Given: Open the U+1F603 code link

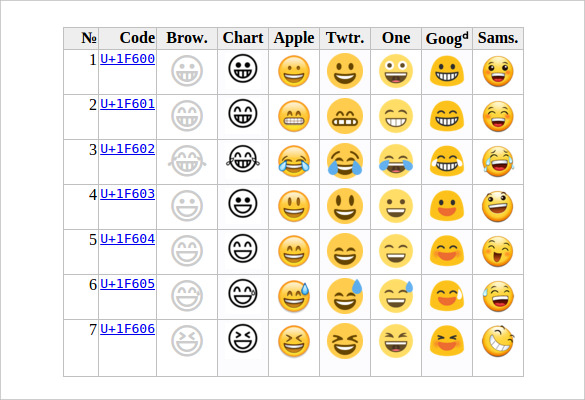Looking at the screenshot, I should coord(128,194).
